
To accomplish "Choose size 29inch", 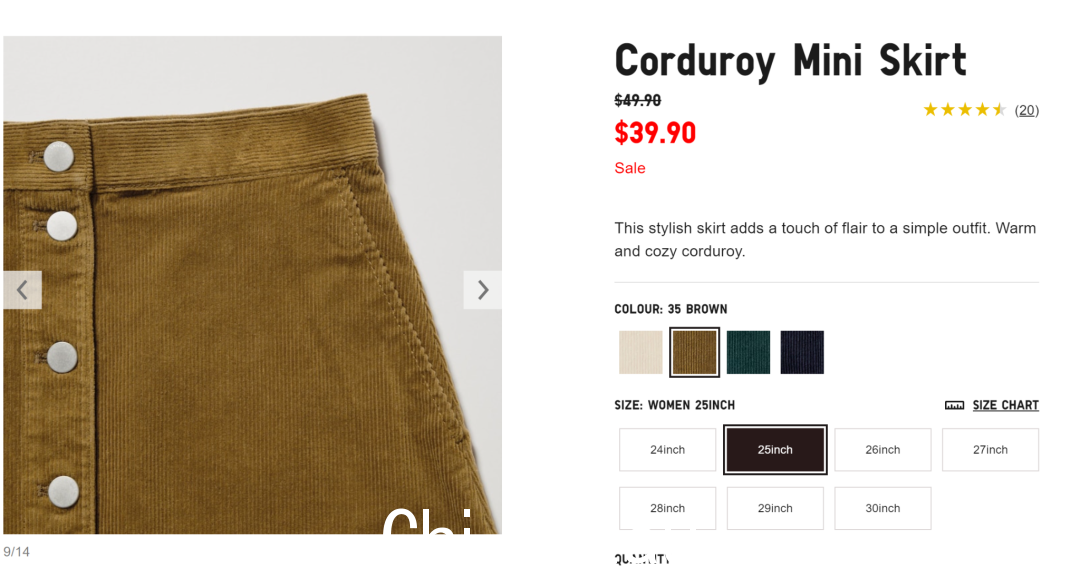I will pos(775,508).
